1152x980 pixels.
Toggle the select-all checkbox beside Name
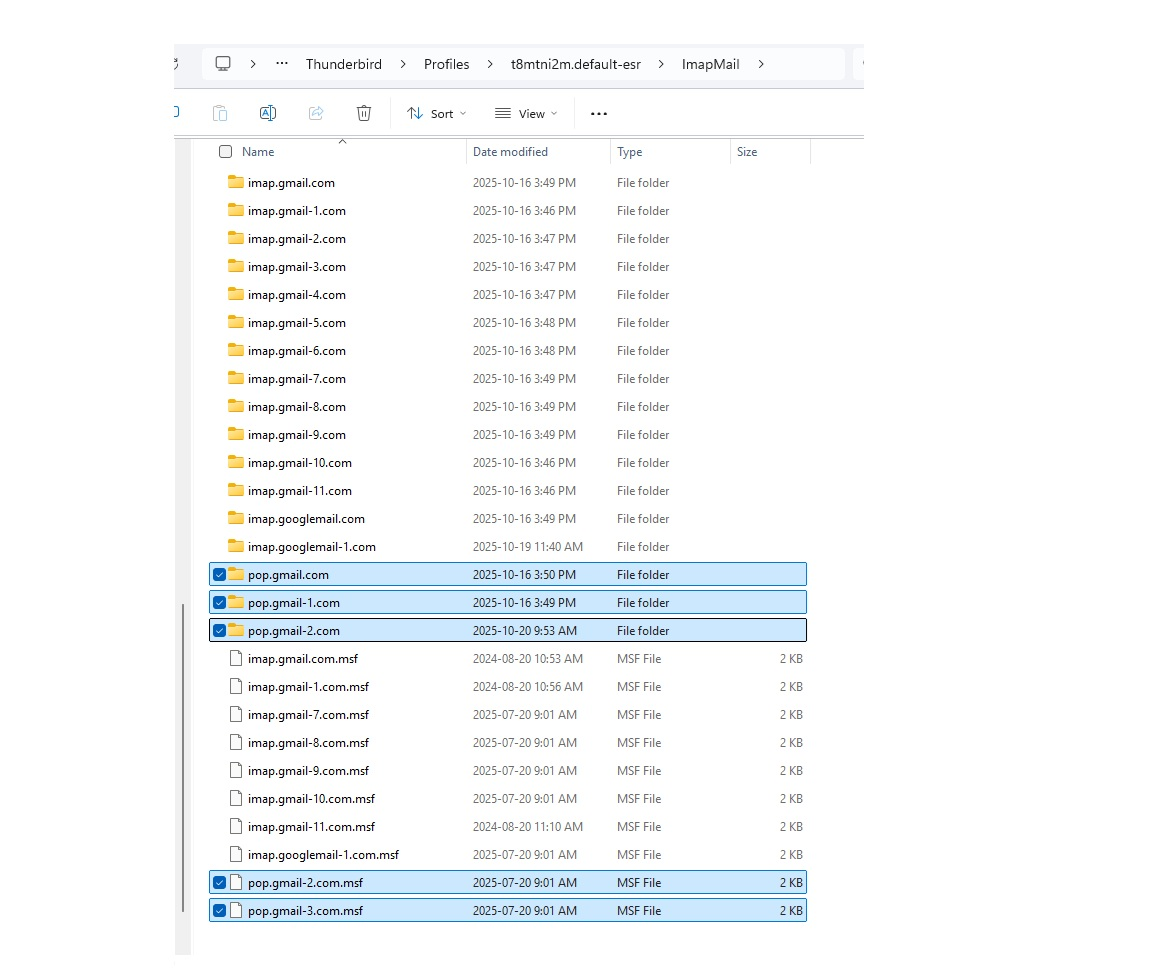225,152
